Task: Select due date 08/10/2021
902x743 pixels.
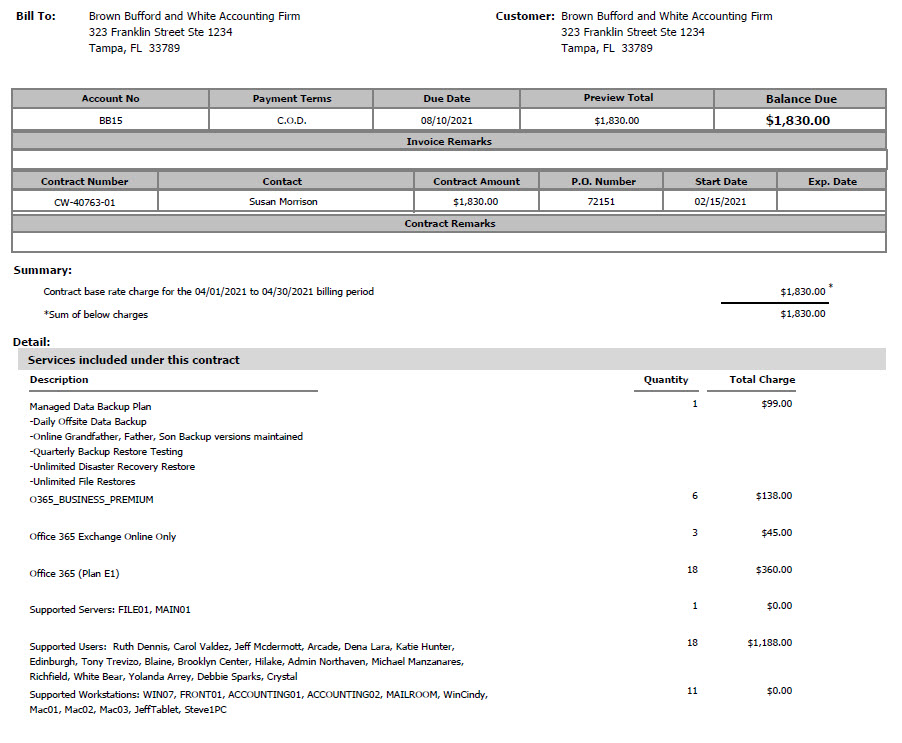Action: tap(446, 121)
